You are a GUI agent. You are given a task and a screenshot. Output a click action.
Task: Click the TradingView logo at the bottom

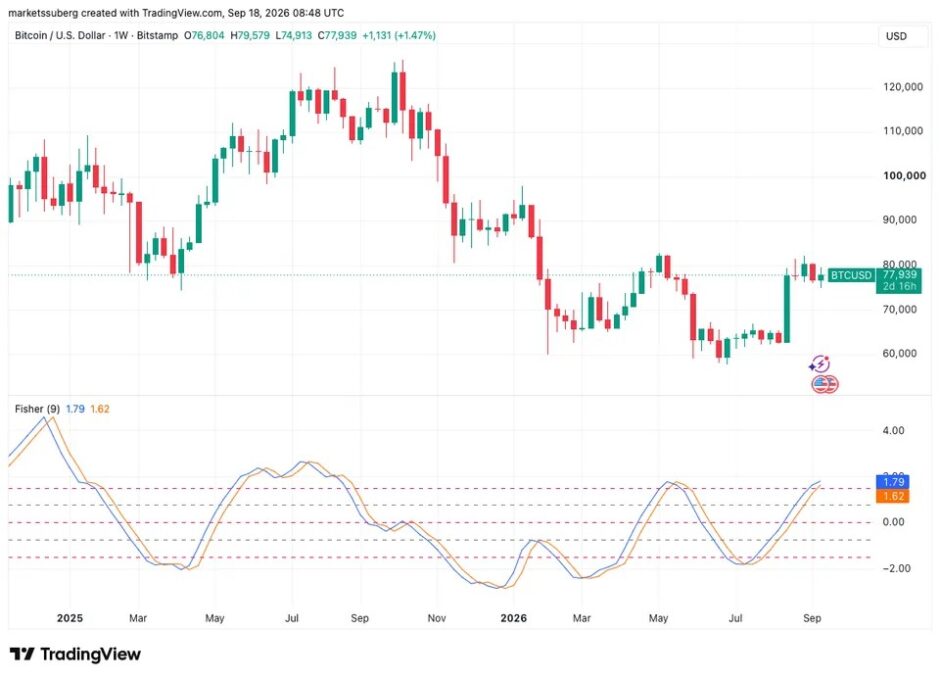75,654
